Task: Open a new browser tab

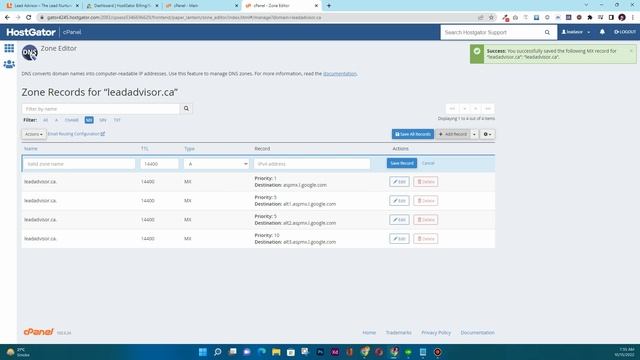Action: pyautogui.click(x=329, y=6)
